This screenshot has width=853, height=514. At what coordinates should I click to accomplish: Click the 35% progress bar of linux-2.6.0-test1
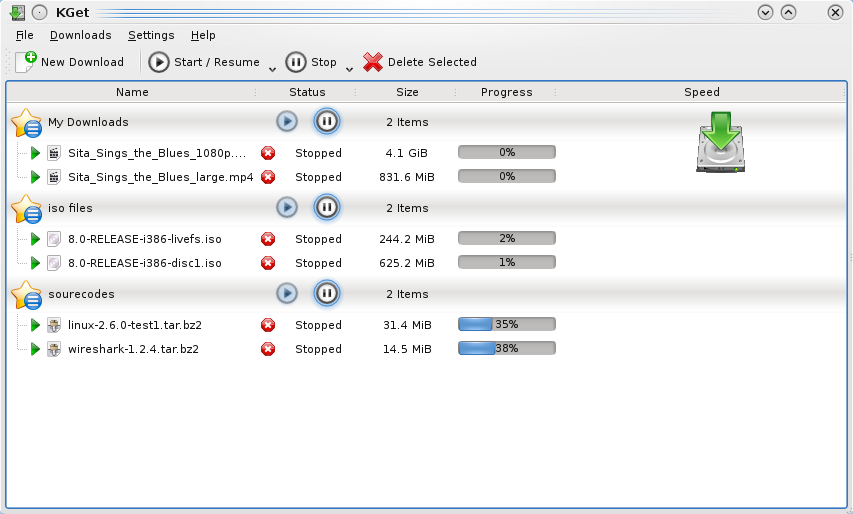[x=506, y=324]
